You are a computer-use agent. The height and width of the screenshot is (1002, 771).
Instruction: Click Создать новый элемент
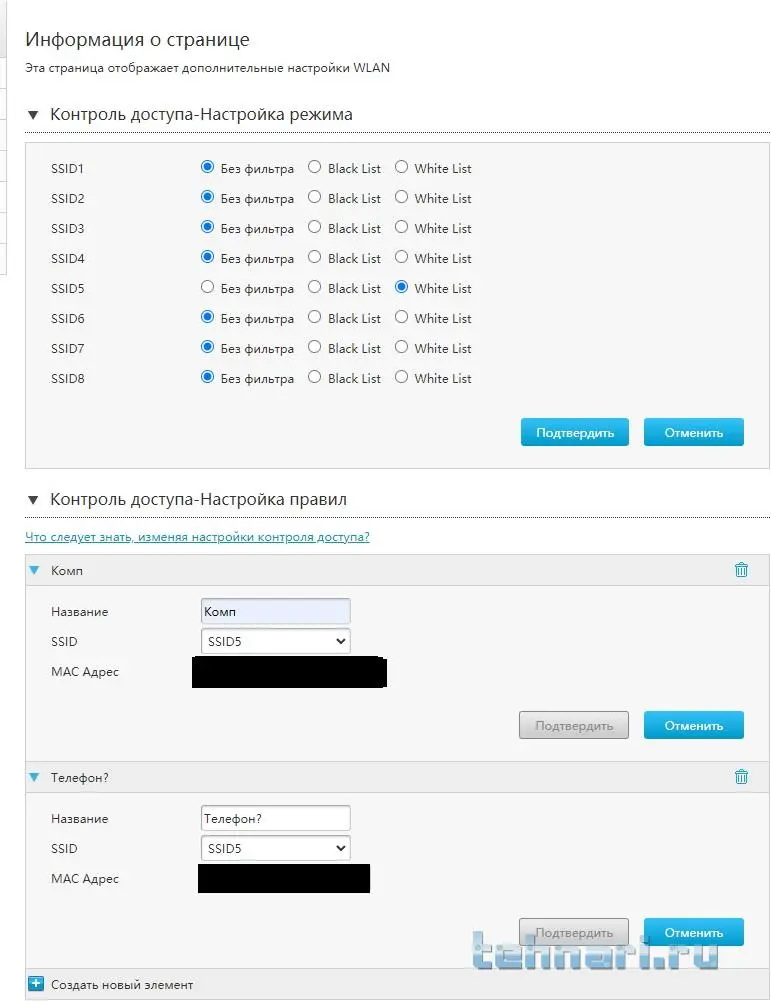[122, 985]
